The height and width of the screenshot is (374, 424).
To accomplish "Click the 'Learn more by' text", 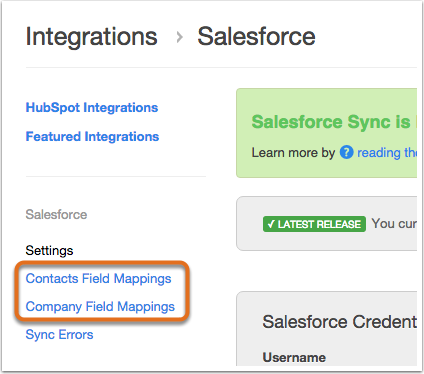I will pyautogui.click(x=293, y=153).
